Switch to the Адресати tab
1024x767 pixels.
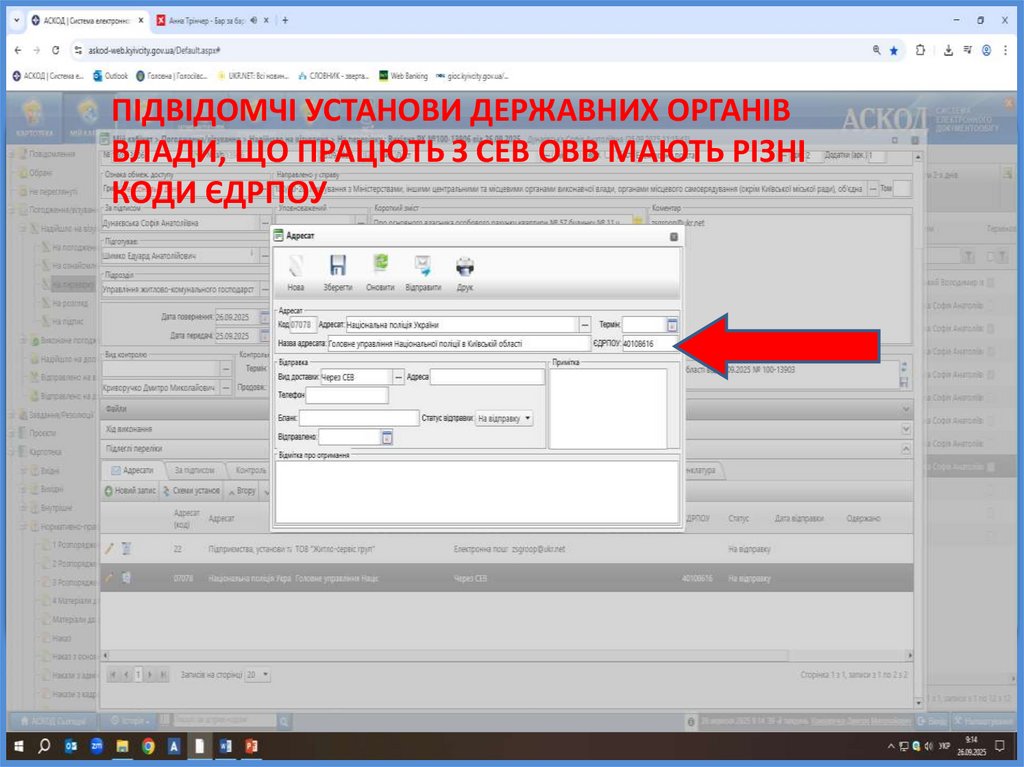(132, 470)
